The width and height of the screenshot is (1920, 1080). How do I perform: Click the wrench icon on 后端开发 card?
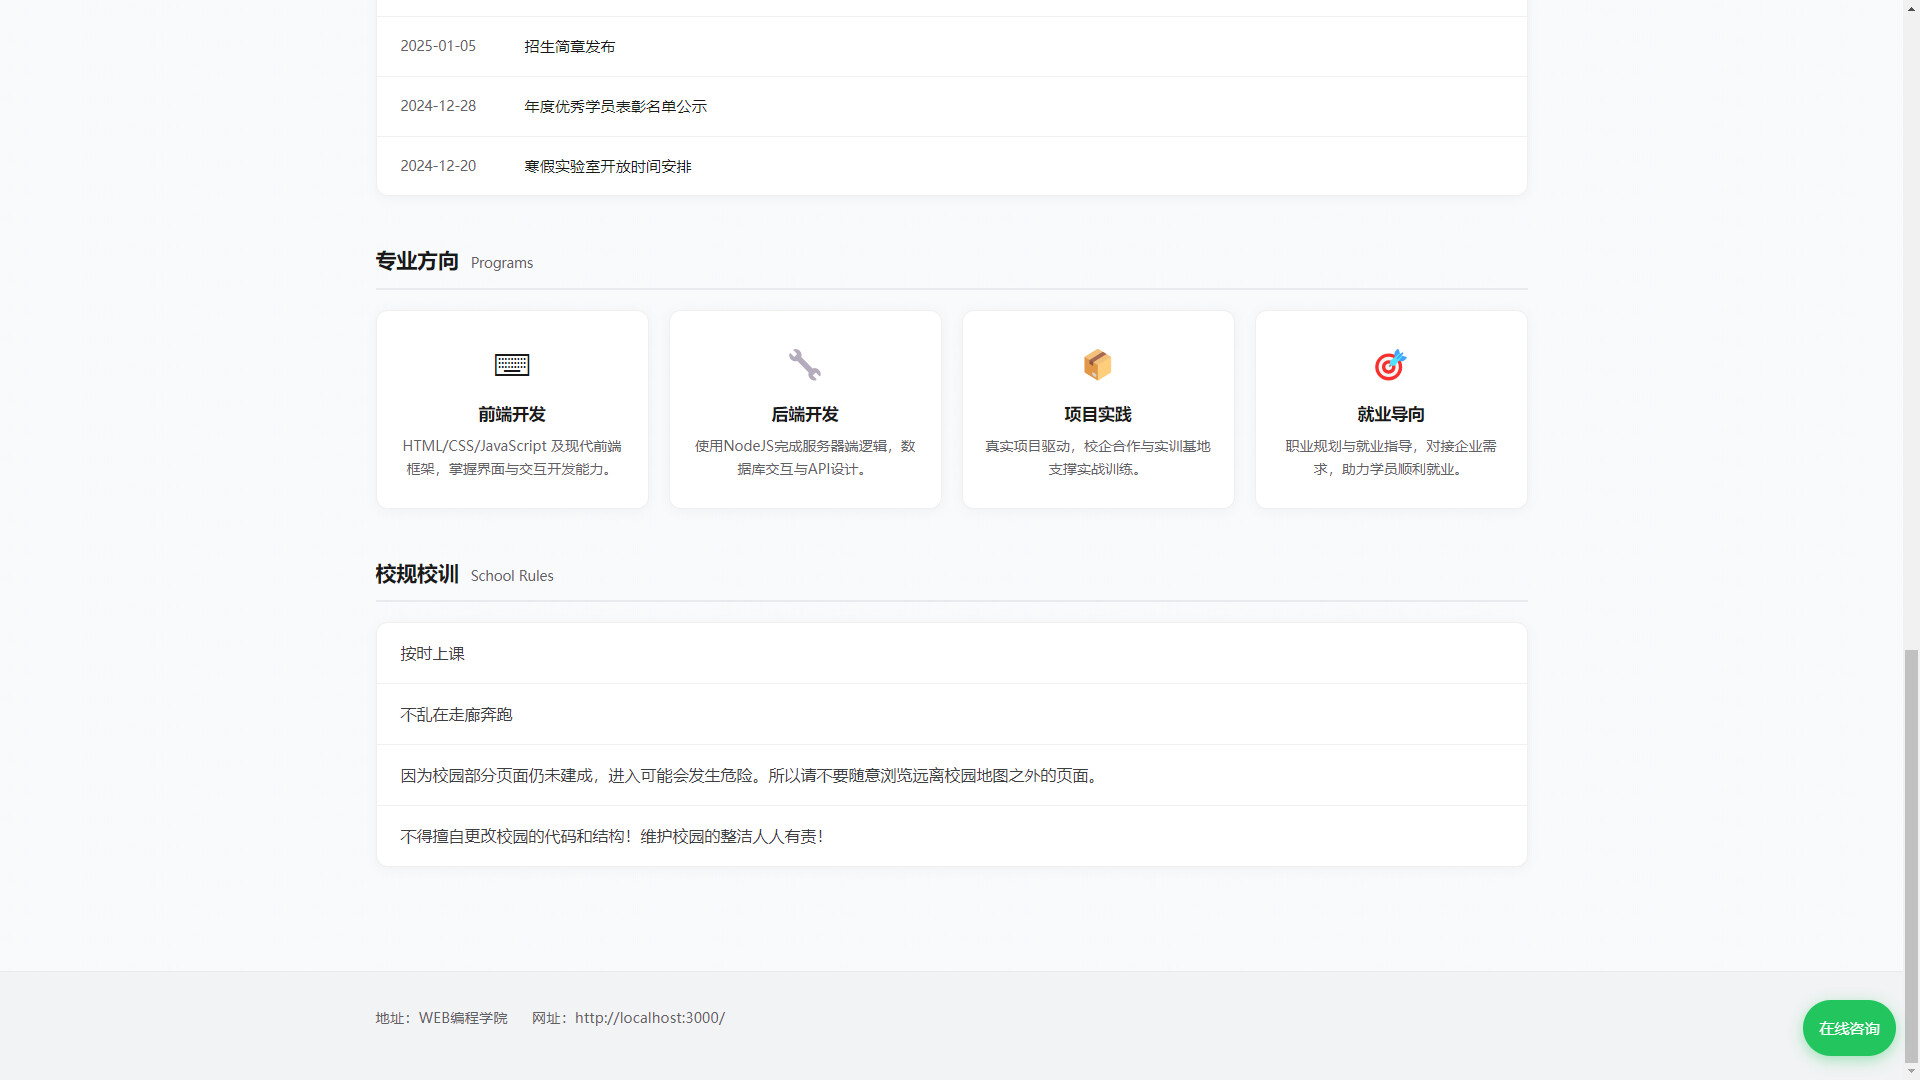[805, 365]
